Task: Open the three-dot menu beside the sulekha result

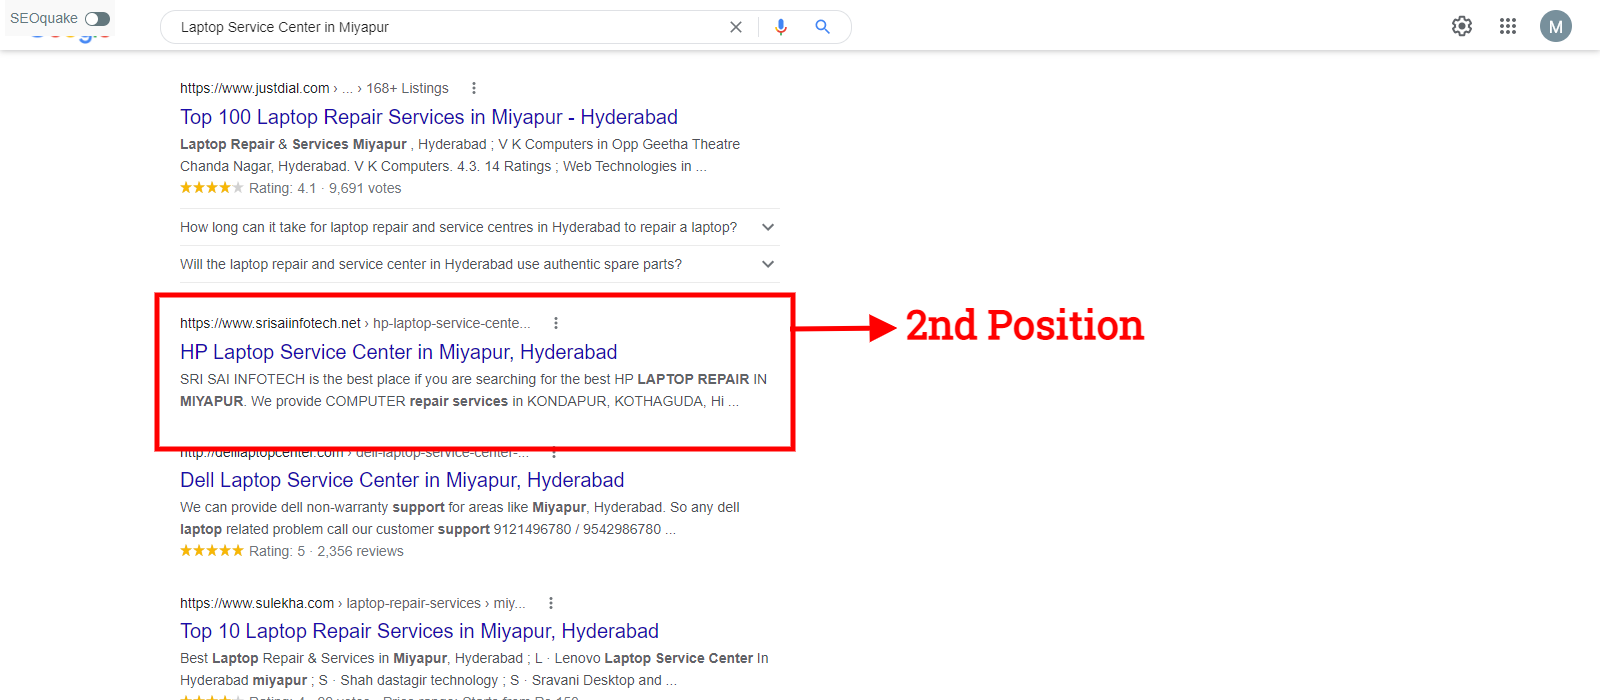Action: (x=551, y=603)
